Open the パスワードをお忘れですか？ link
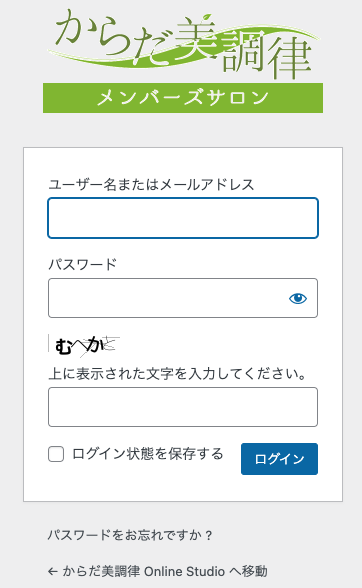362x588 pixels. pos(130,535)
